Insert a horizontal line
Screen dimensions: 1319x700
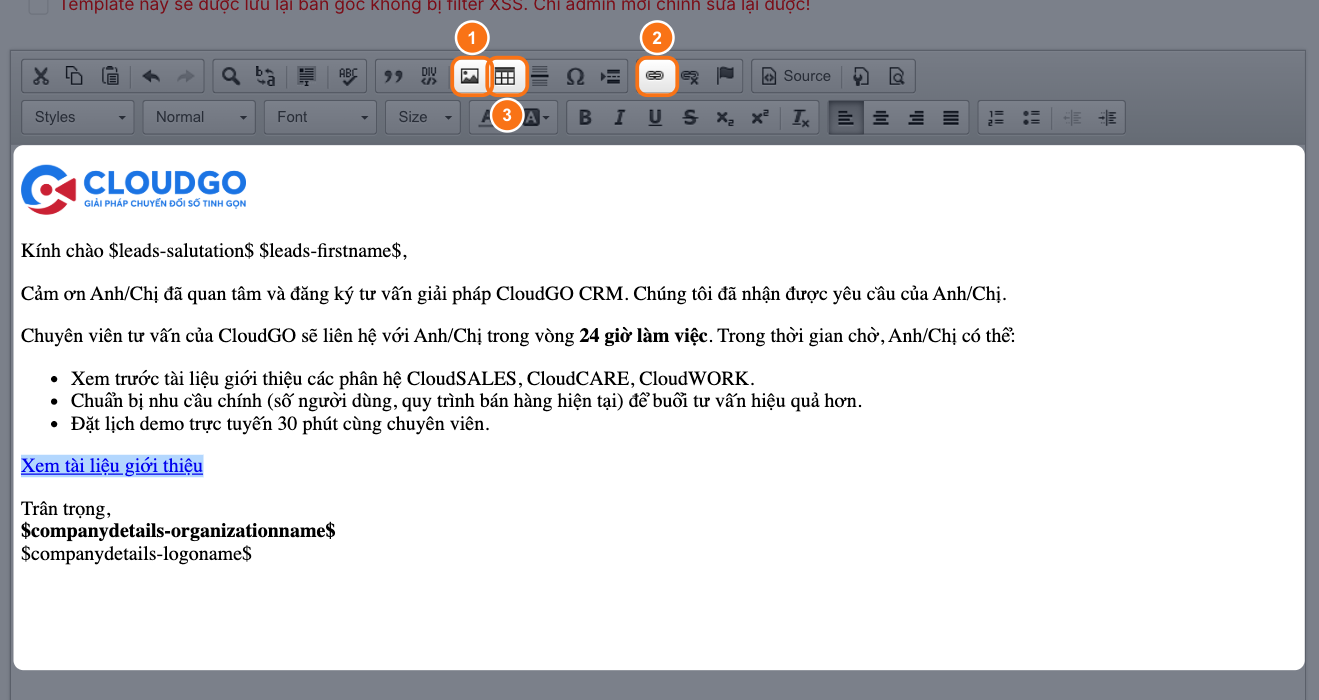(x=540, y=76)
